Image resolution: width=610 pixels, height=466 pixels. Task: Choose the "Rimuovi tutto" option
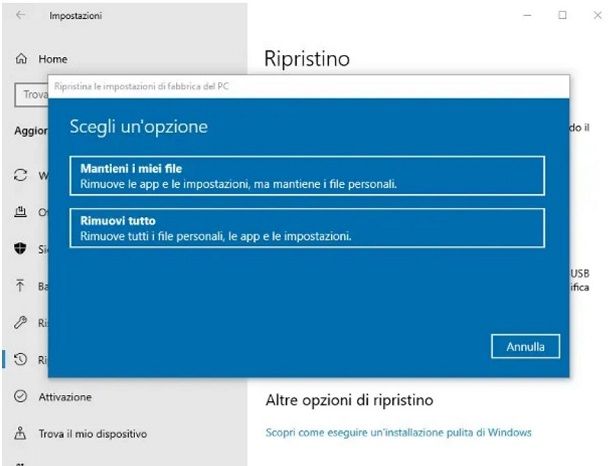tap(308, 228)
